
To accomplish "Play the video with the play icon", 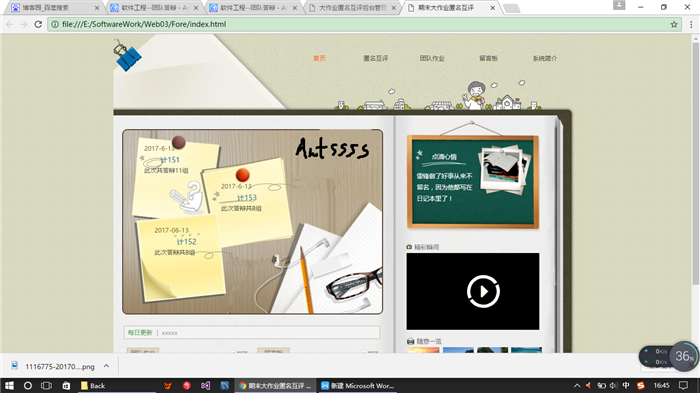I will point(483,291).
